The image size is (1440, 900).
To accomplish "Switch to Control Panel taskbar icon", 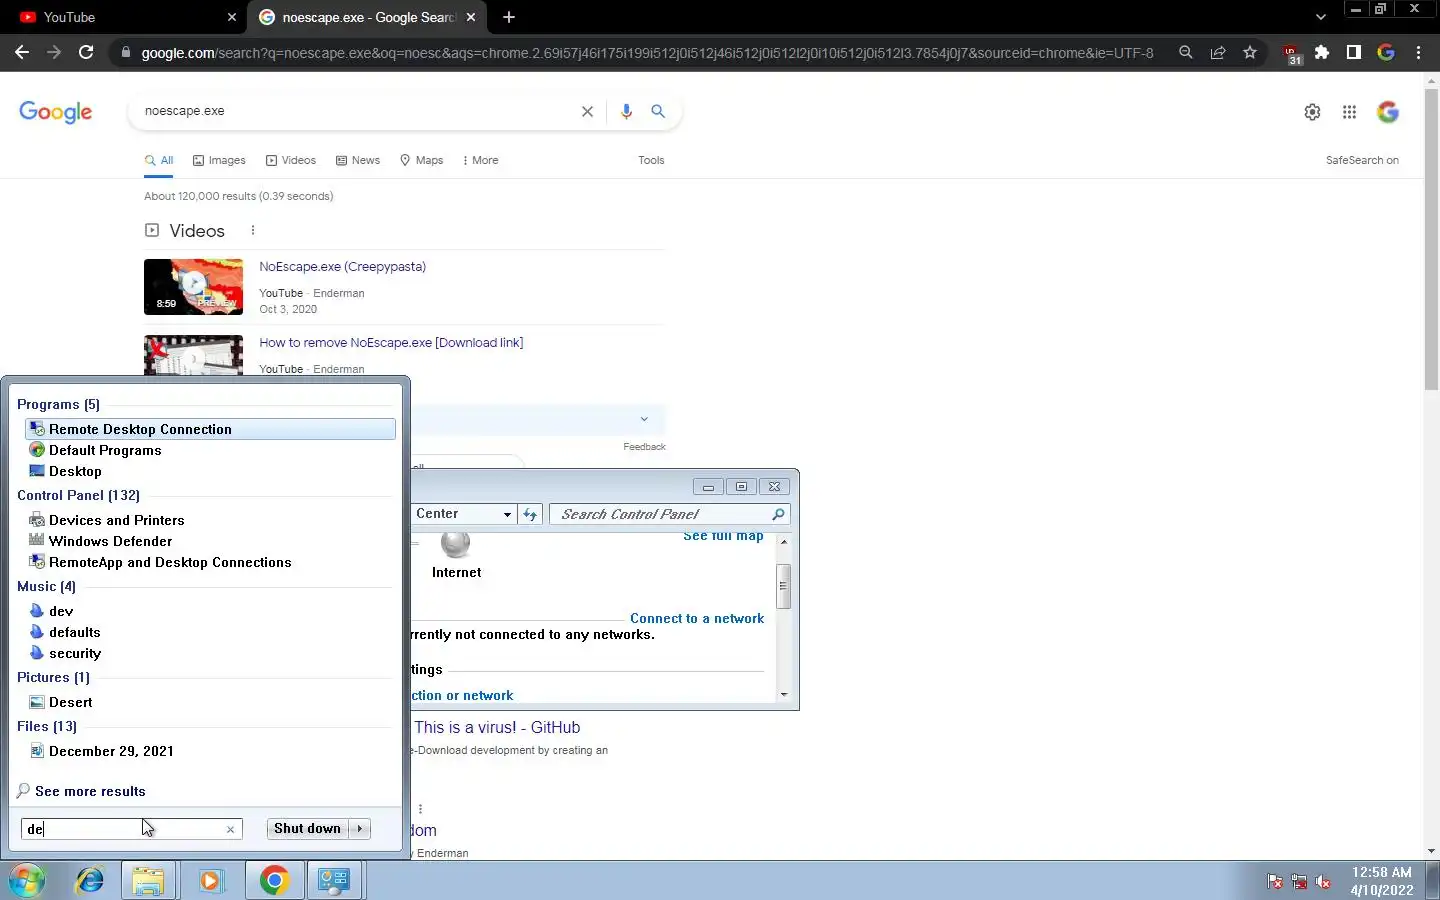I will click(333, 880).
